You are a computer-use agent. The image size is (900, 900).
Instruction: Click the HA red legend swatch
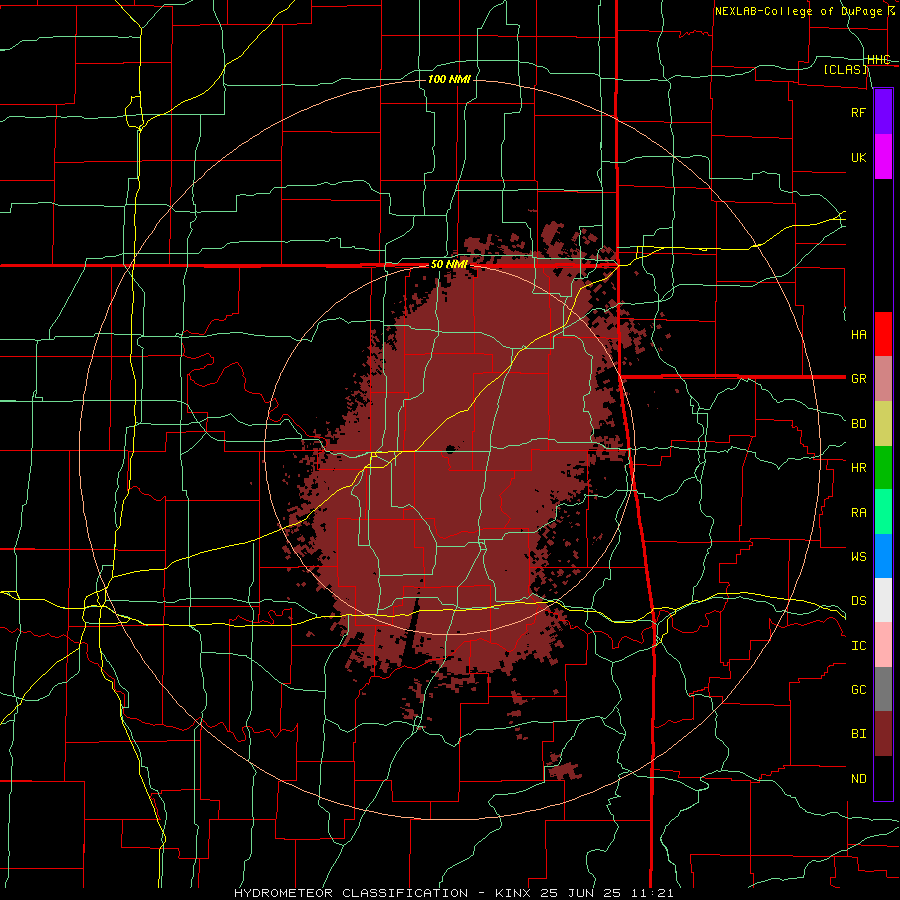pyautogui.click(x=883, y=334)
